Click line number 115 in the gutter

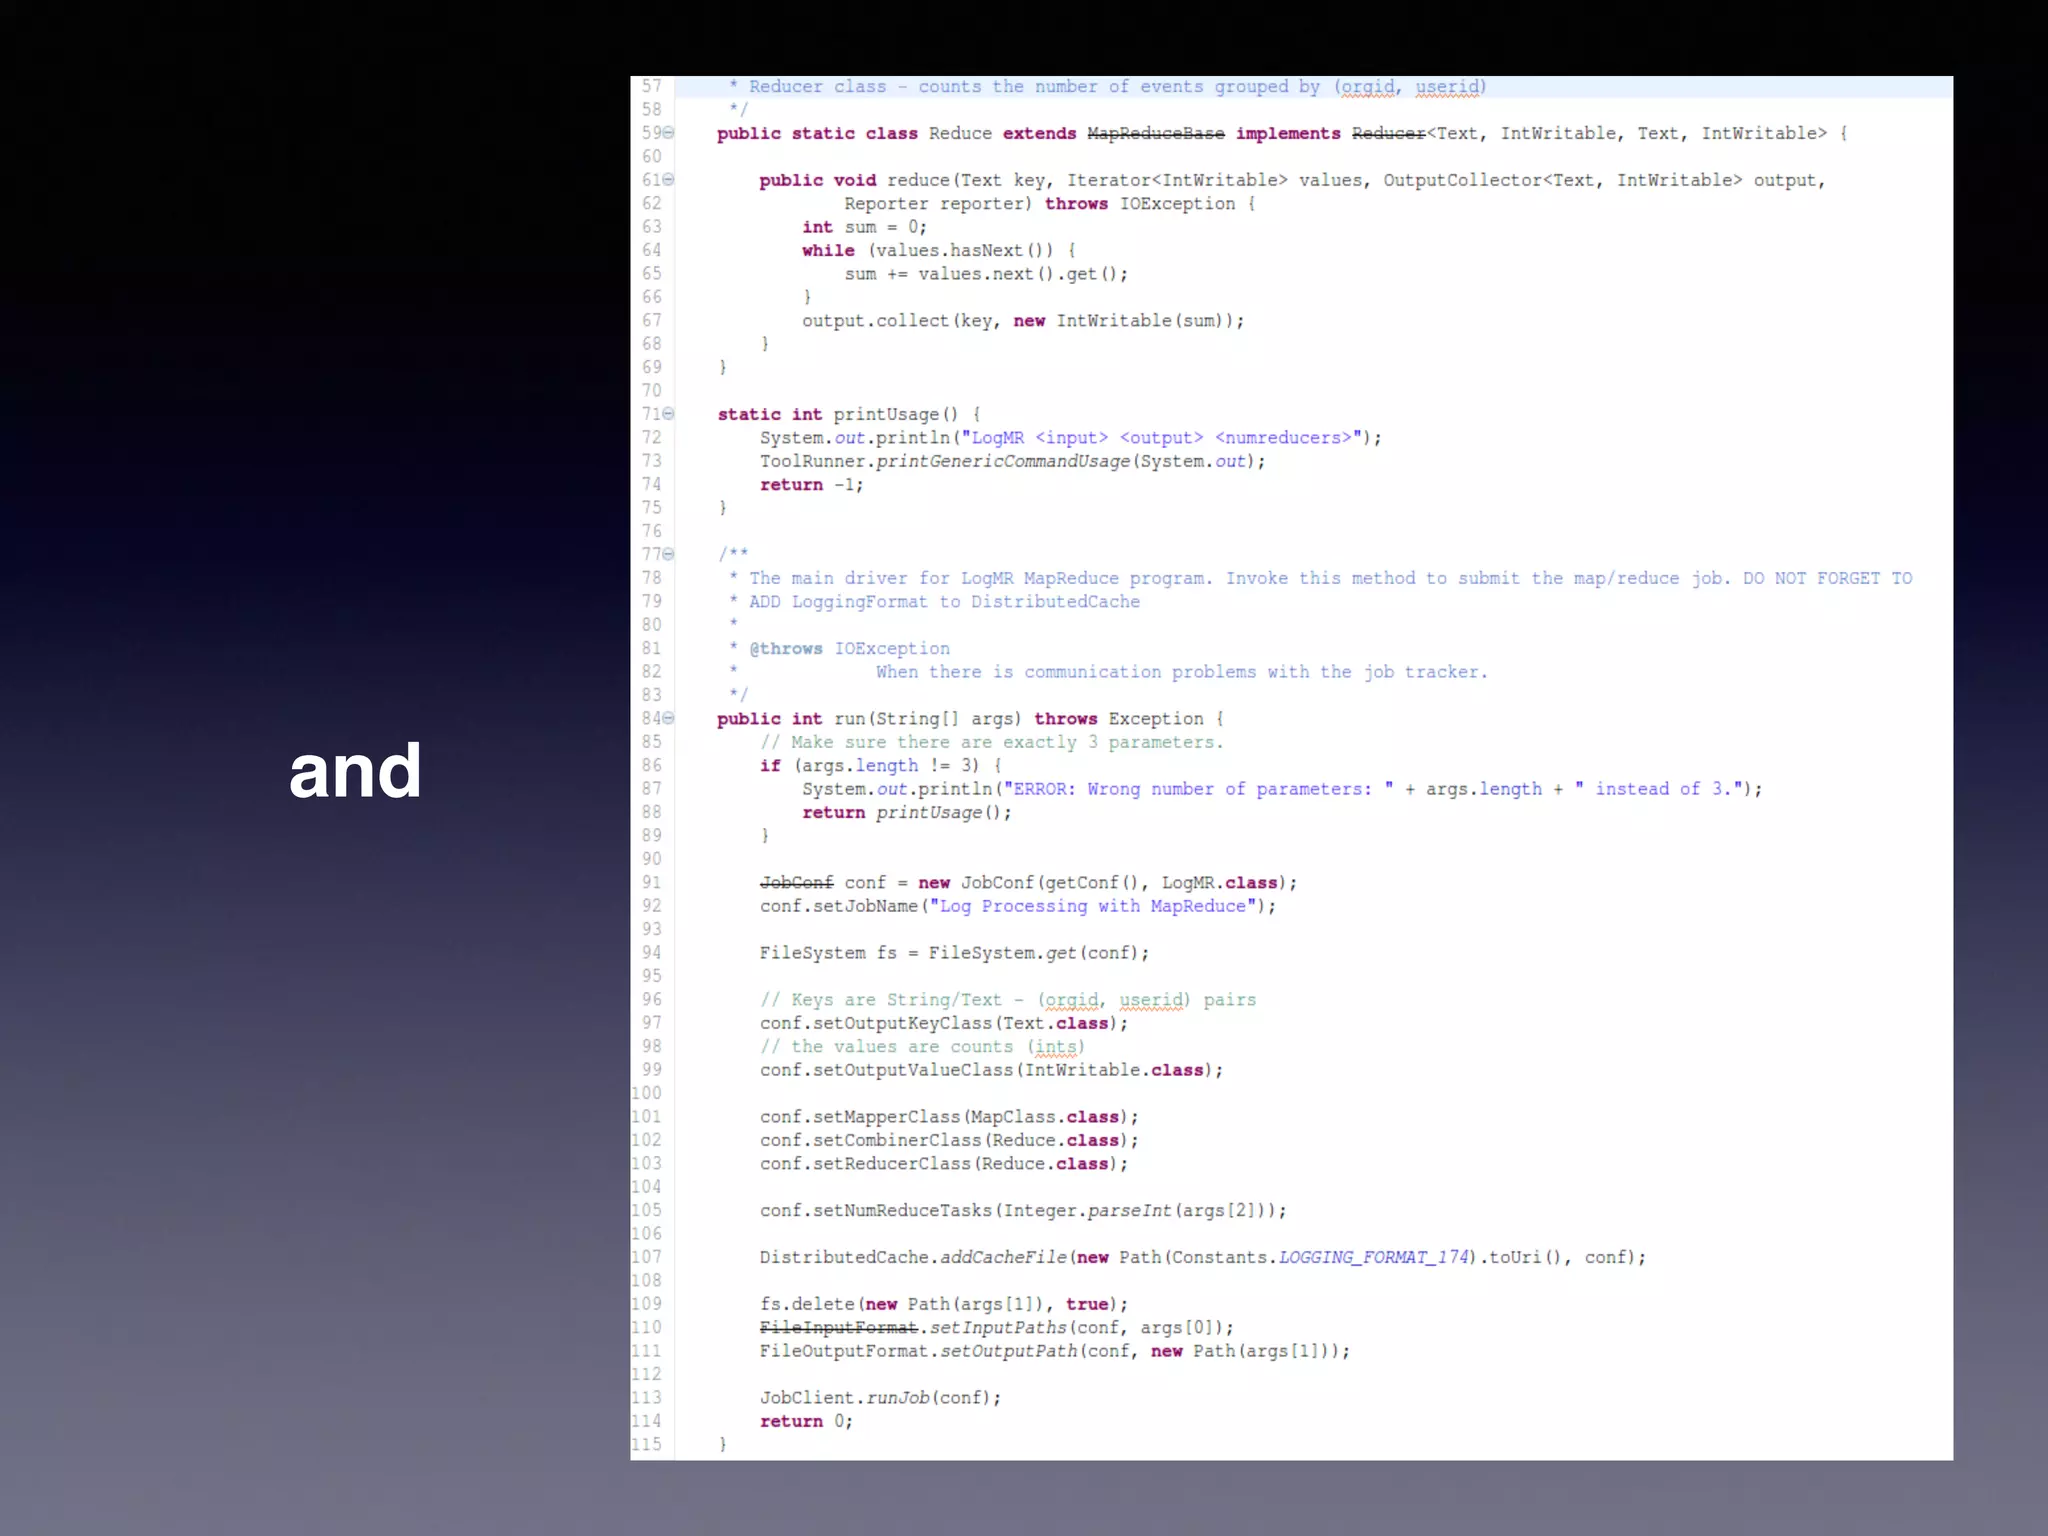[646, 1444]
